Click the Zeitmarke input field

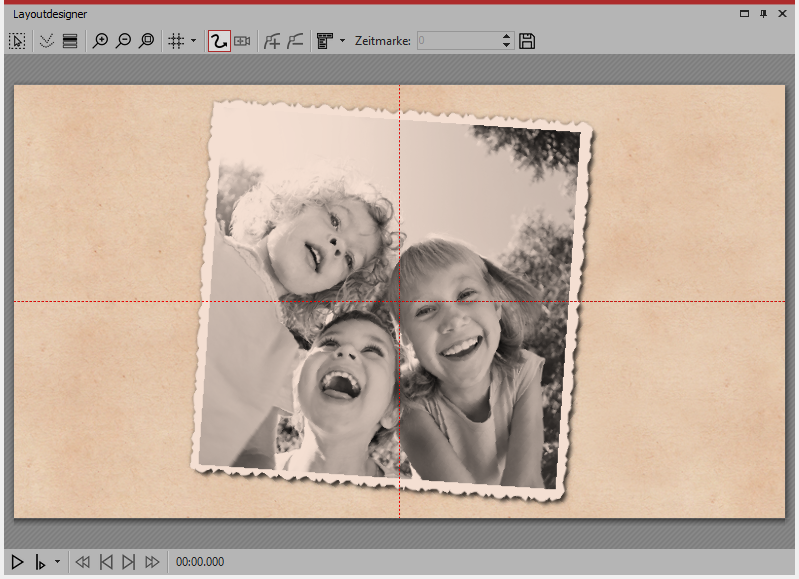456,41
